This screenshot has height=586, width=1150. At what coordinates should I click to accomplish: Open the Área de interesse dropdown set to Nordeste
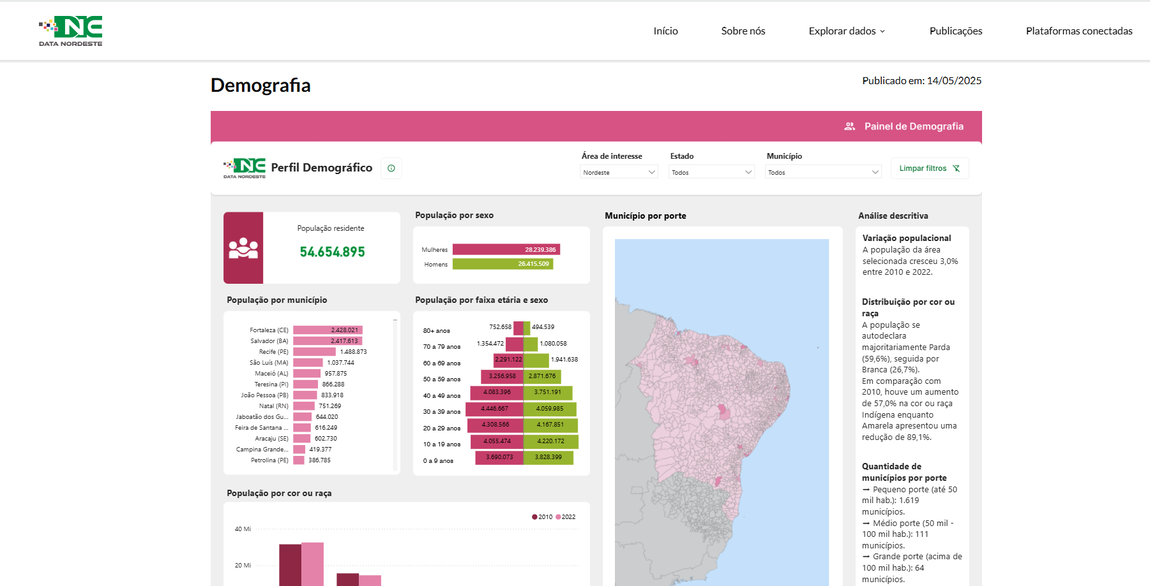(x=618, y=171)
